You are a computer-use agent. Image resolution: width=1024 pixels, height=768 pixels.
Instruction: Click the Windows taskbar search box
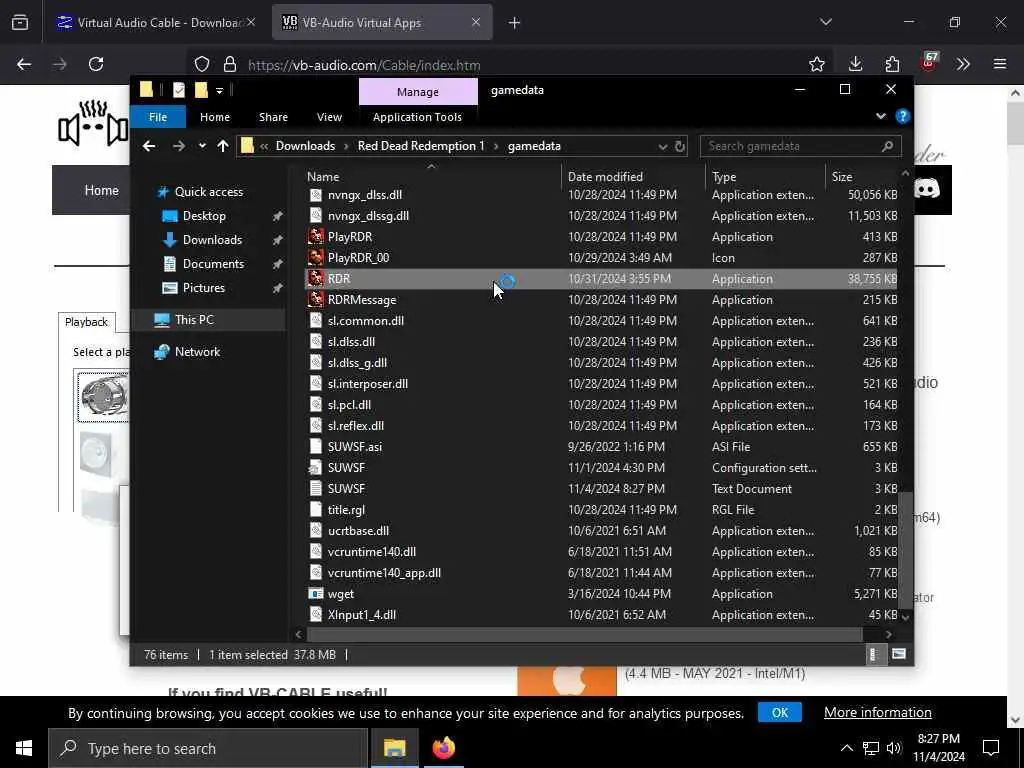(208, 748)
